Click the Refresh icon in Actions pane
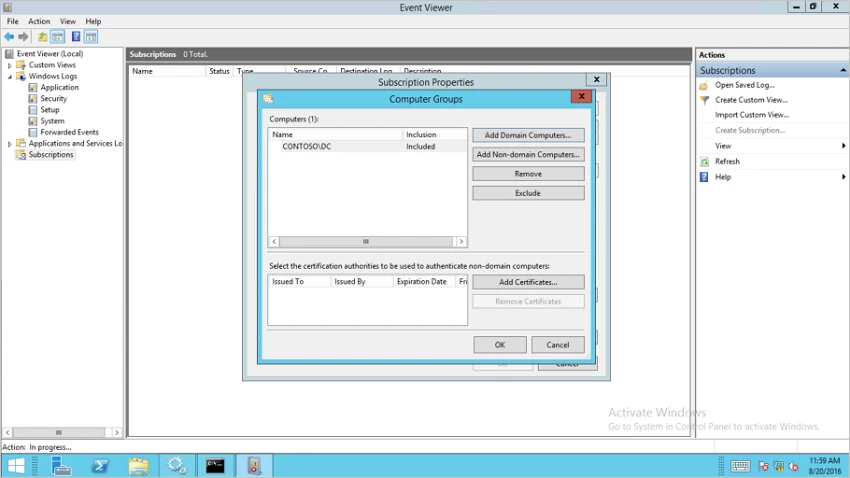This screenshot has width=850, height=478. [705, 162]
